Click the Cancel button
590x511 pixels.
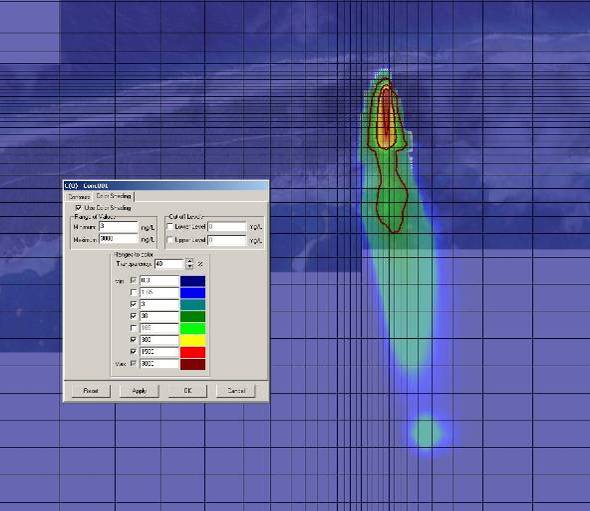point(236,391)
